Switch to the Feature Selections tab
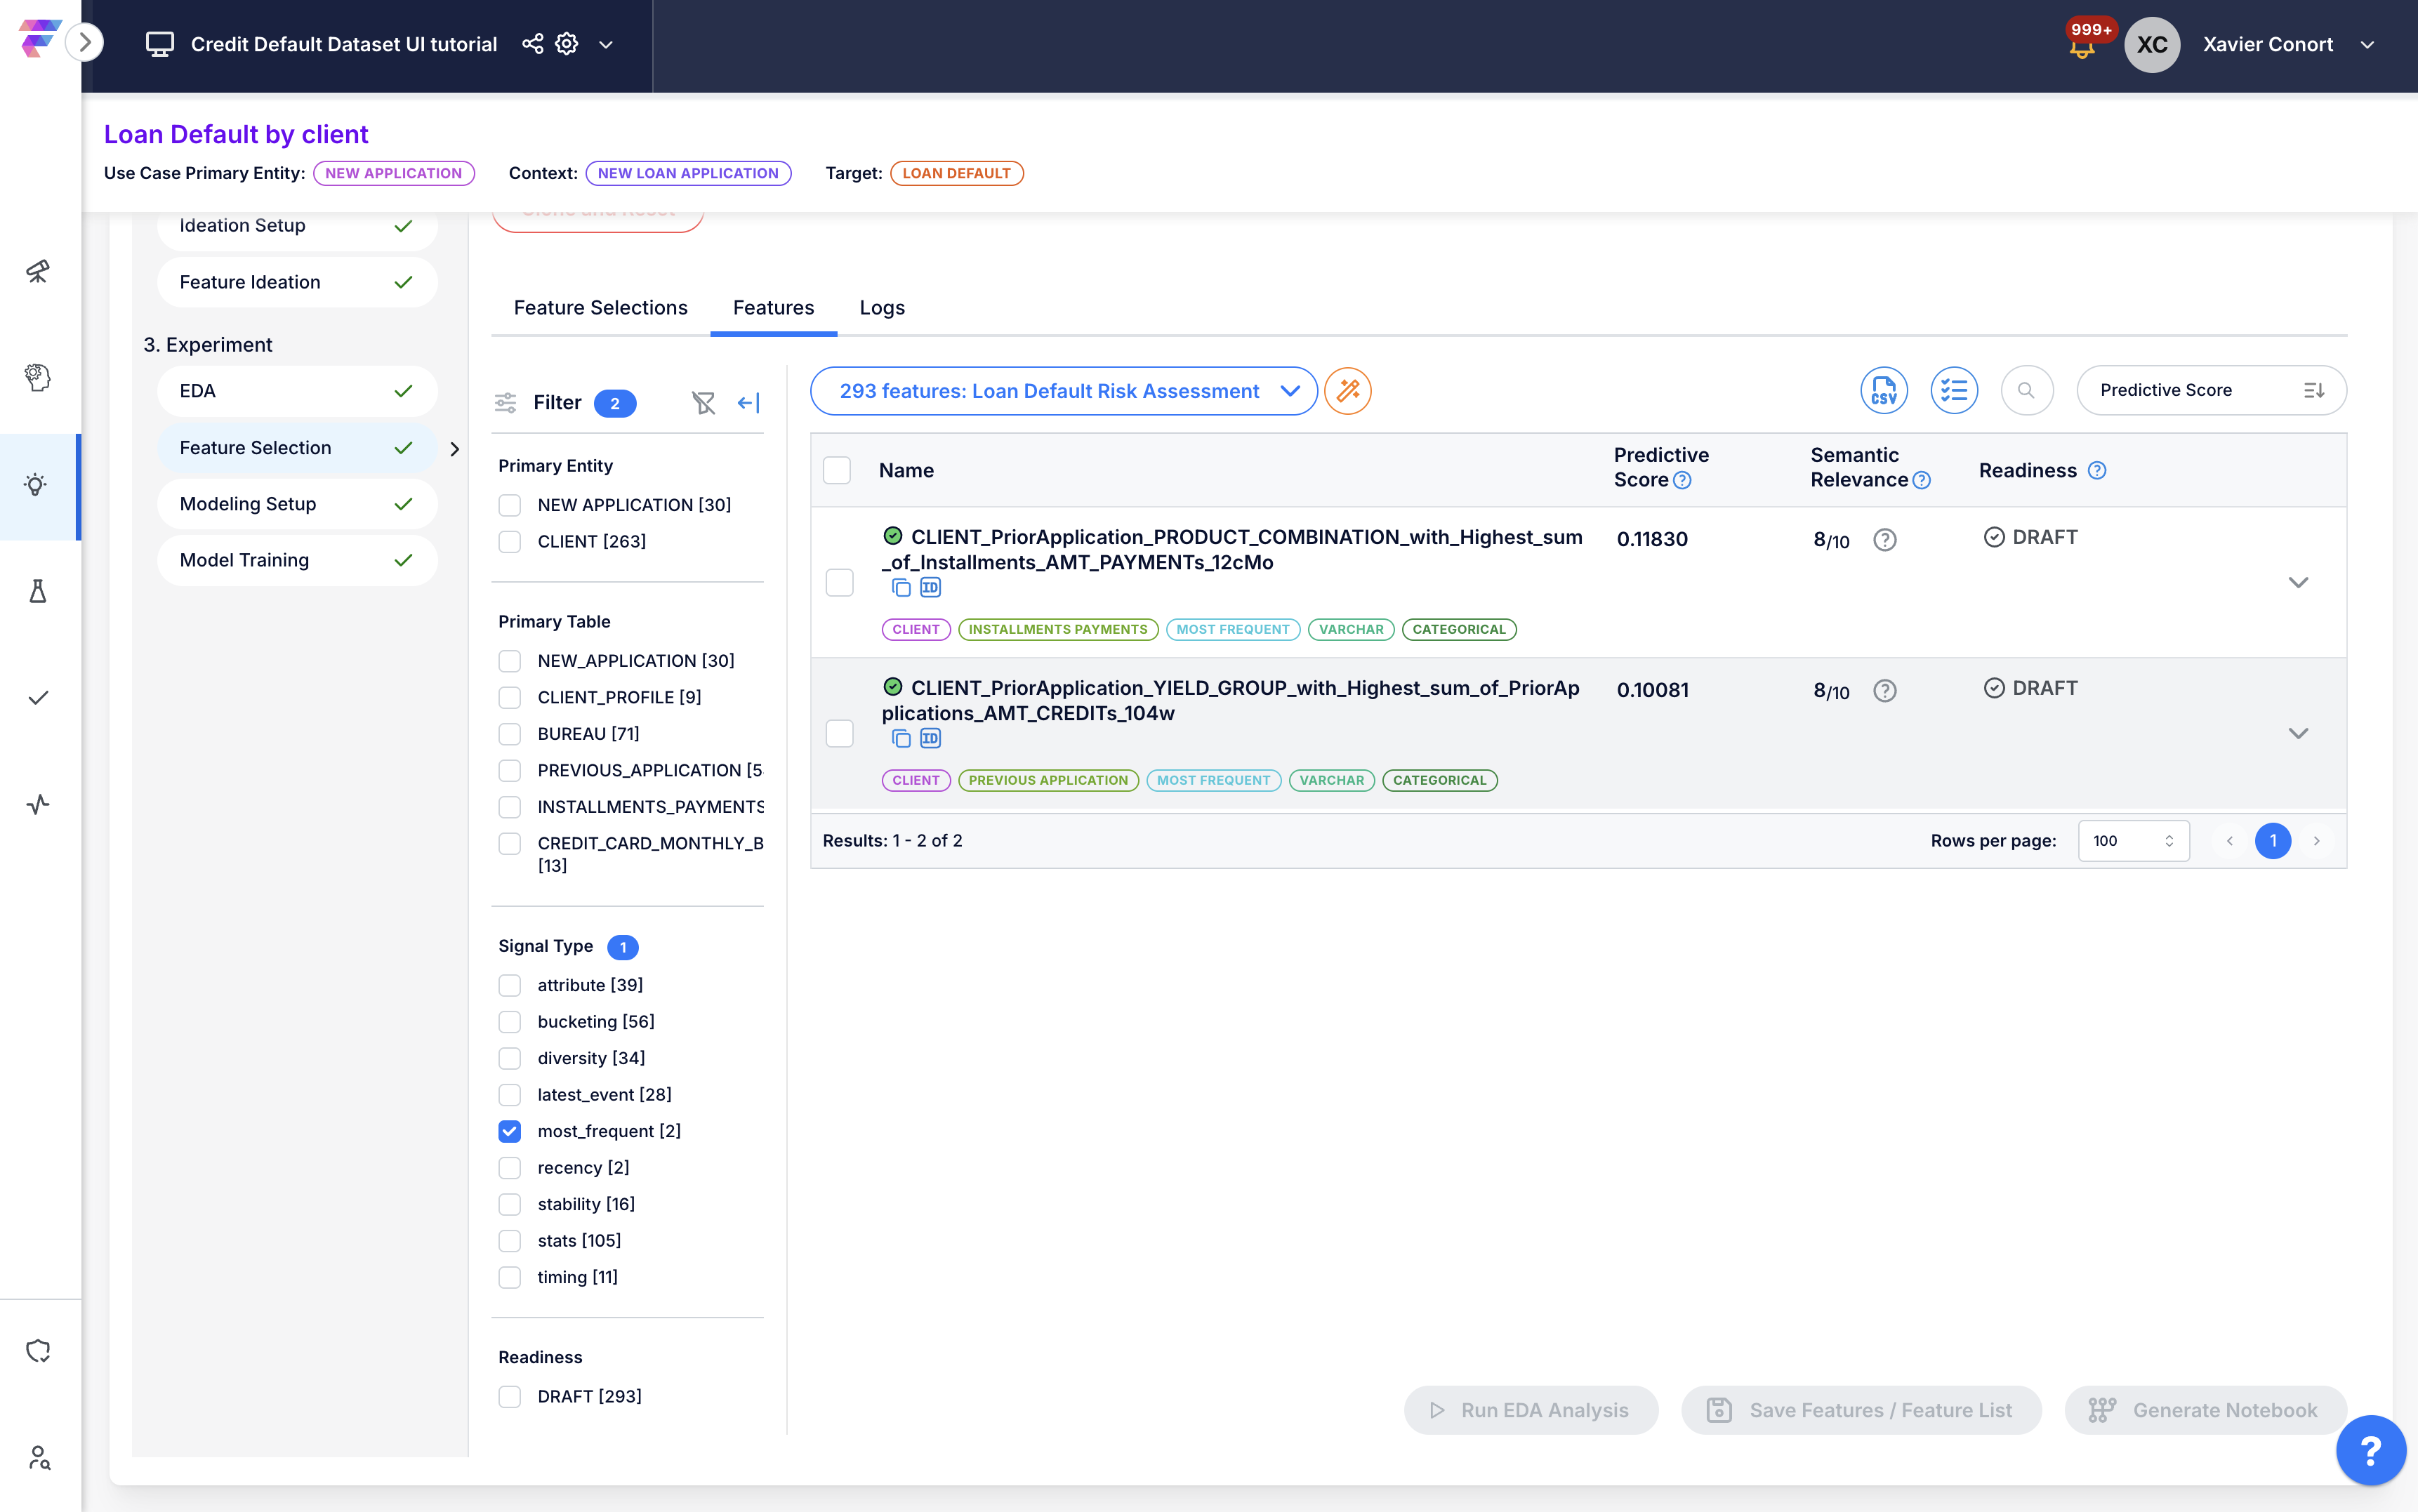Screen dimensions: 2418x1512 [x=600, y=308]
